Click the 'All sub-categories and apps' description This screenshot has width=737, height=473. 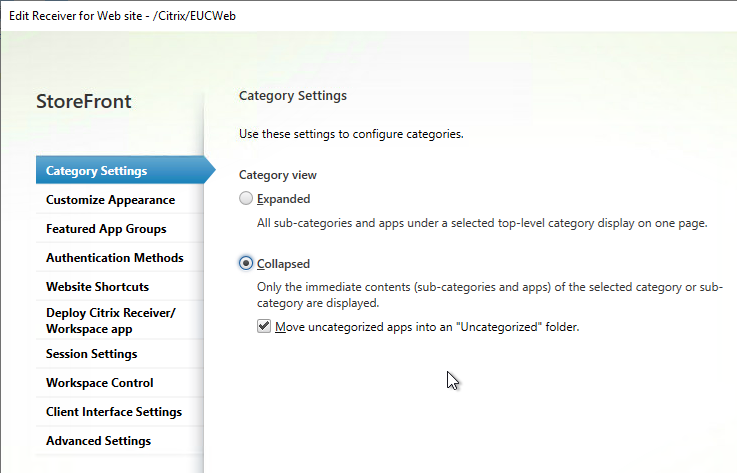tap(482, 223)
